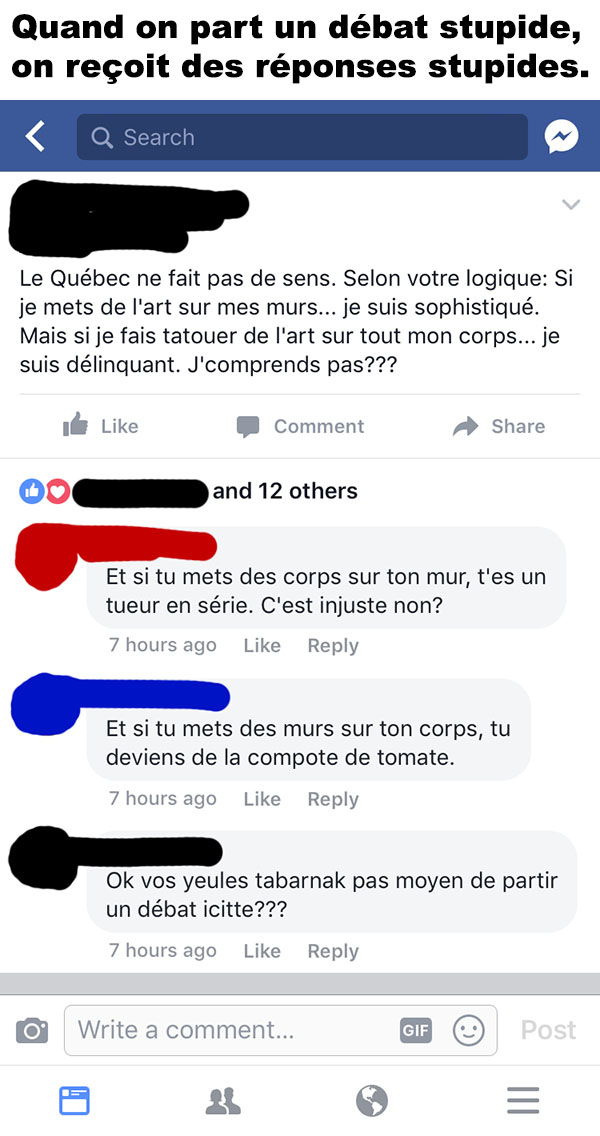
Task: Tap the back arrow icon
Action: click(x=35, y=136)
